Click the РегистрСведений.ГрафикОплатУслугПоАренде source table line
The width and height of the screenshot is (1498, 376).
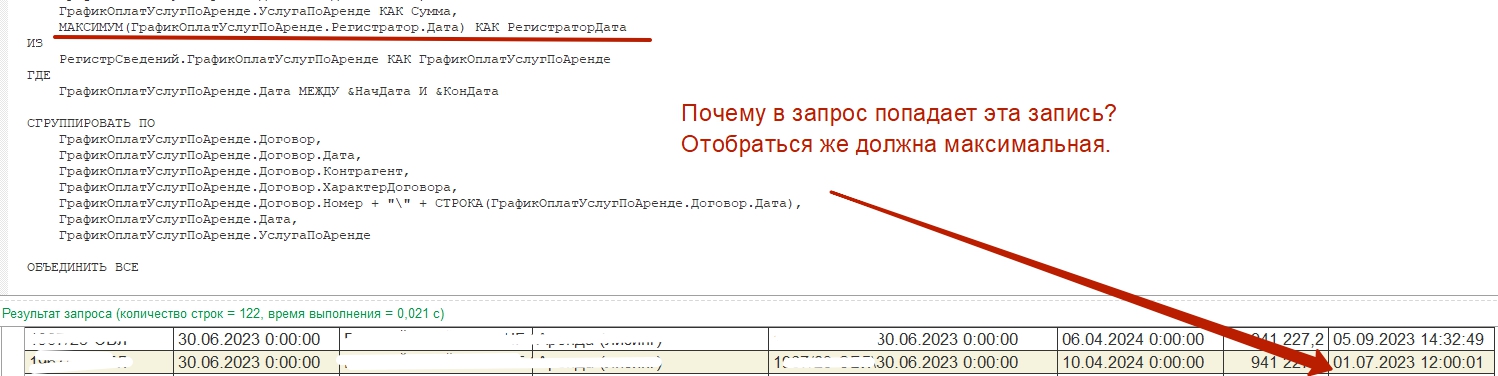pos(334,59)
